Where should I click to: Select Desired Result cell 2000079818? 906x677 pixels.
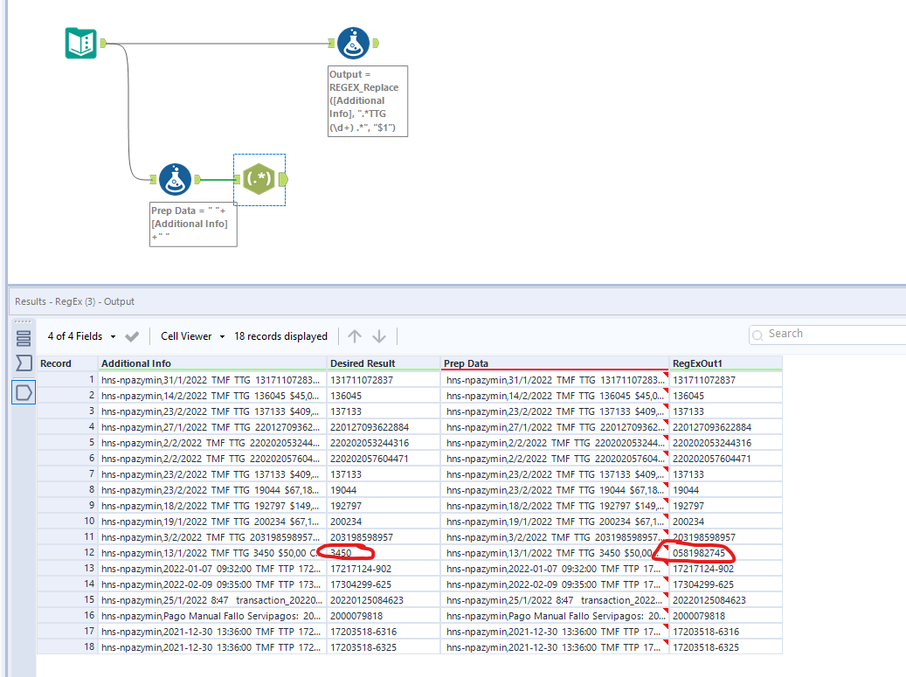tap(383, 616)
